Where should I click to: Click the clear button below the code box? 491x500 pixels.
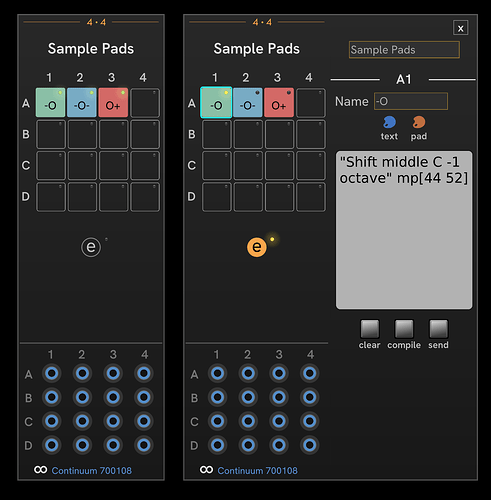[x=370, y=329]
